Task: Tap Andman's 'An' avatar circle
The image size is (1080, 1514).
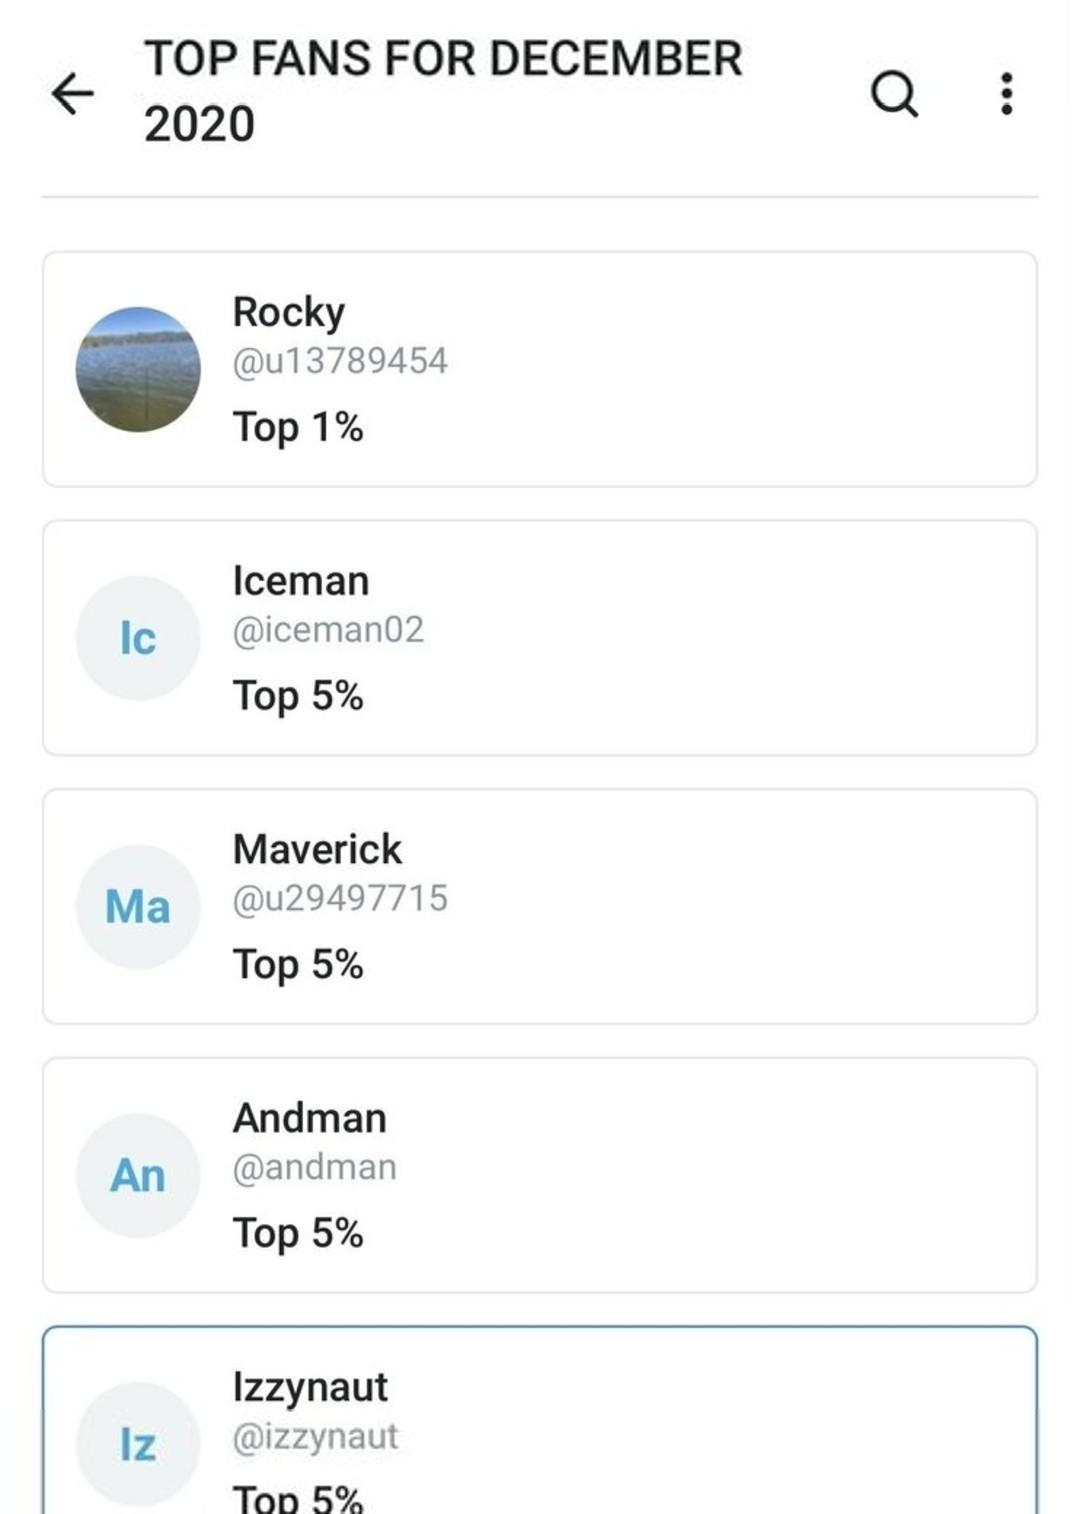Action: tap(138, 1175)
